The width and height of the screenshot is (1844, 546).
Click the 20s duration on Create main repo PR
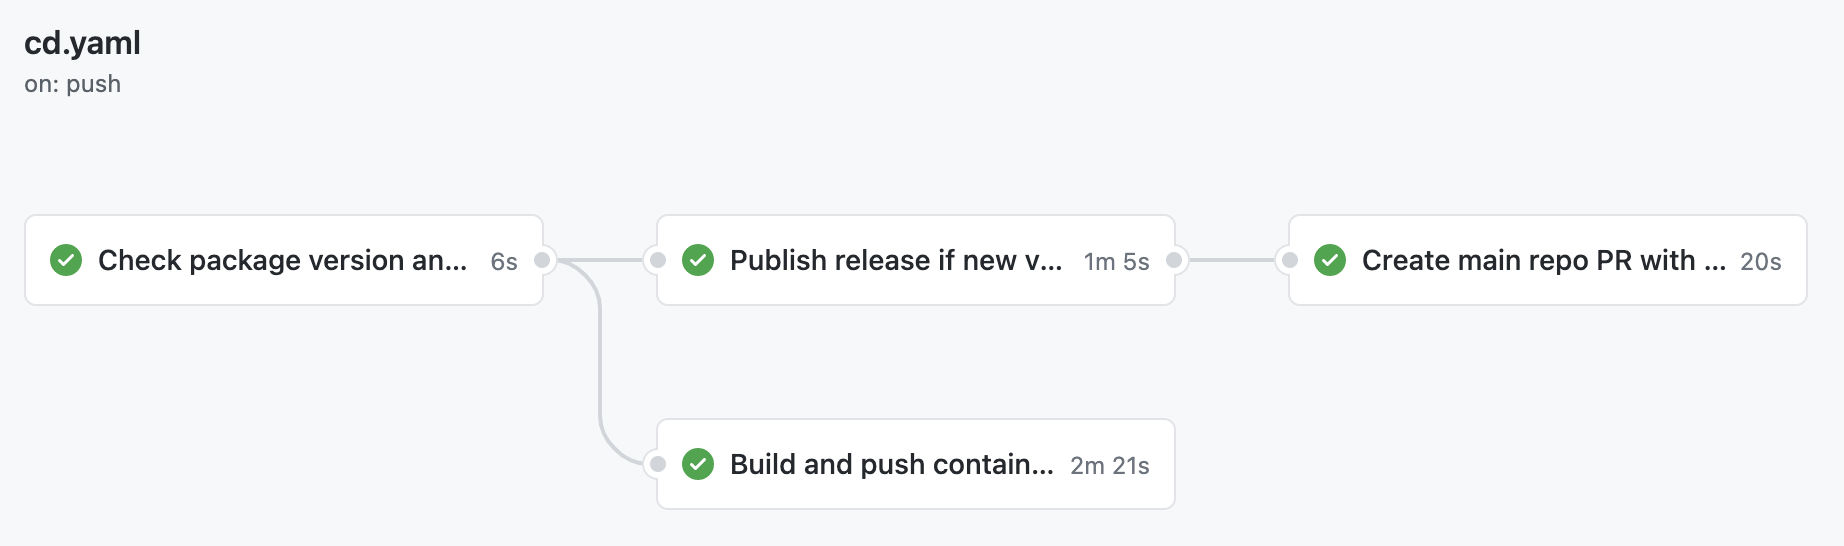tap(1760, 262)
